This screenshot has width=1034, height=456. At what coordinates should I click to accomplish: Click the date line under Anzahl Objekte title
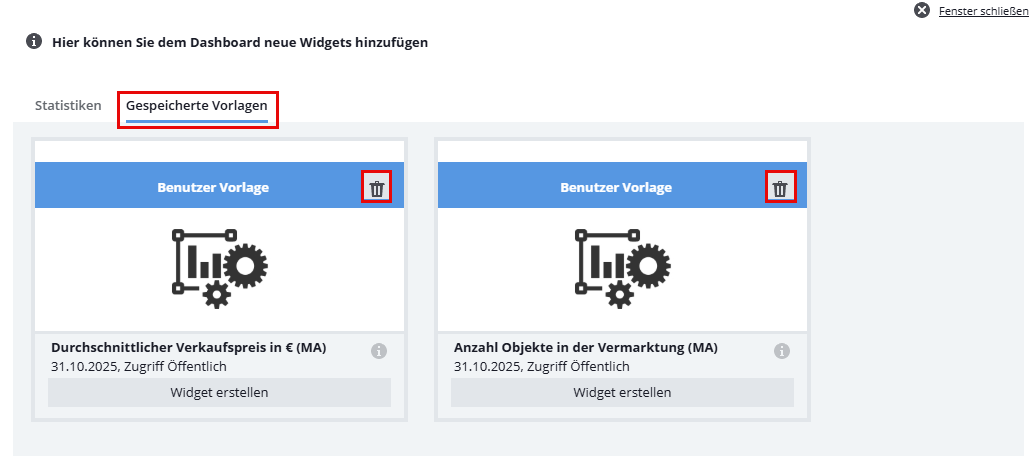(x=542, y=367)
